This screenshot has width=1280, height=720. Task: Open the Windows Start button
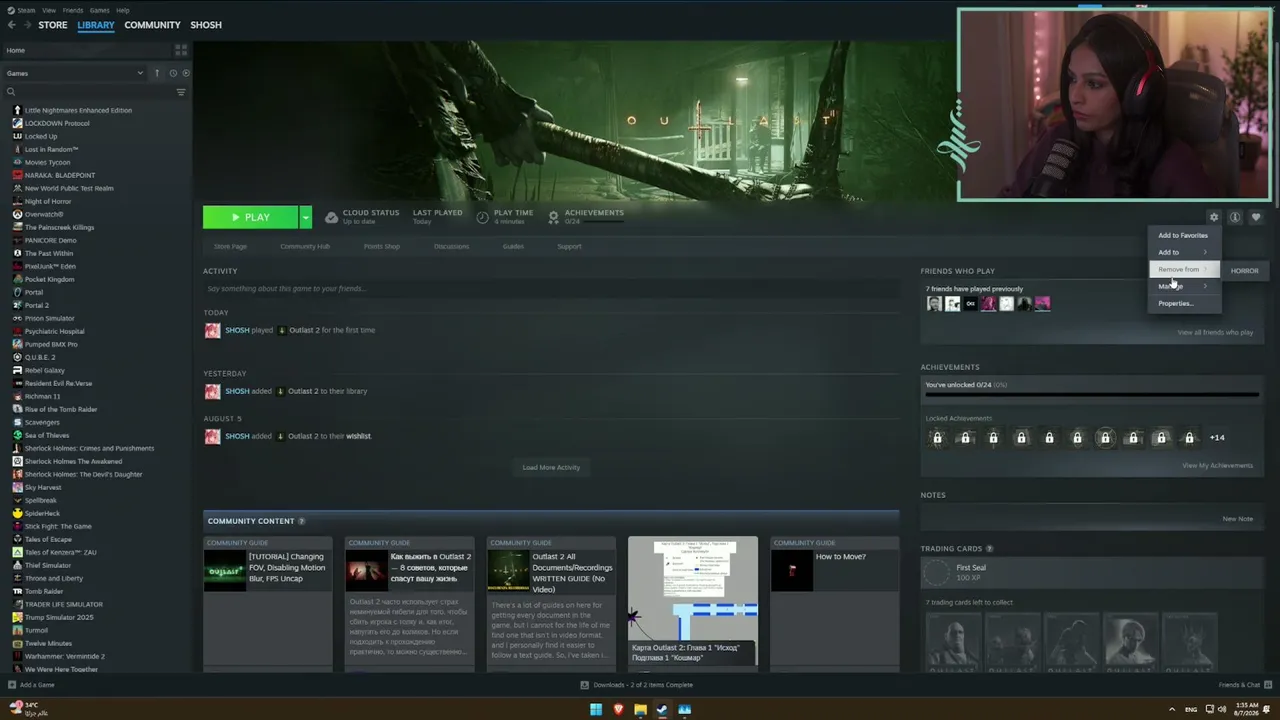596,710
